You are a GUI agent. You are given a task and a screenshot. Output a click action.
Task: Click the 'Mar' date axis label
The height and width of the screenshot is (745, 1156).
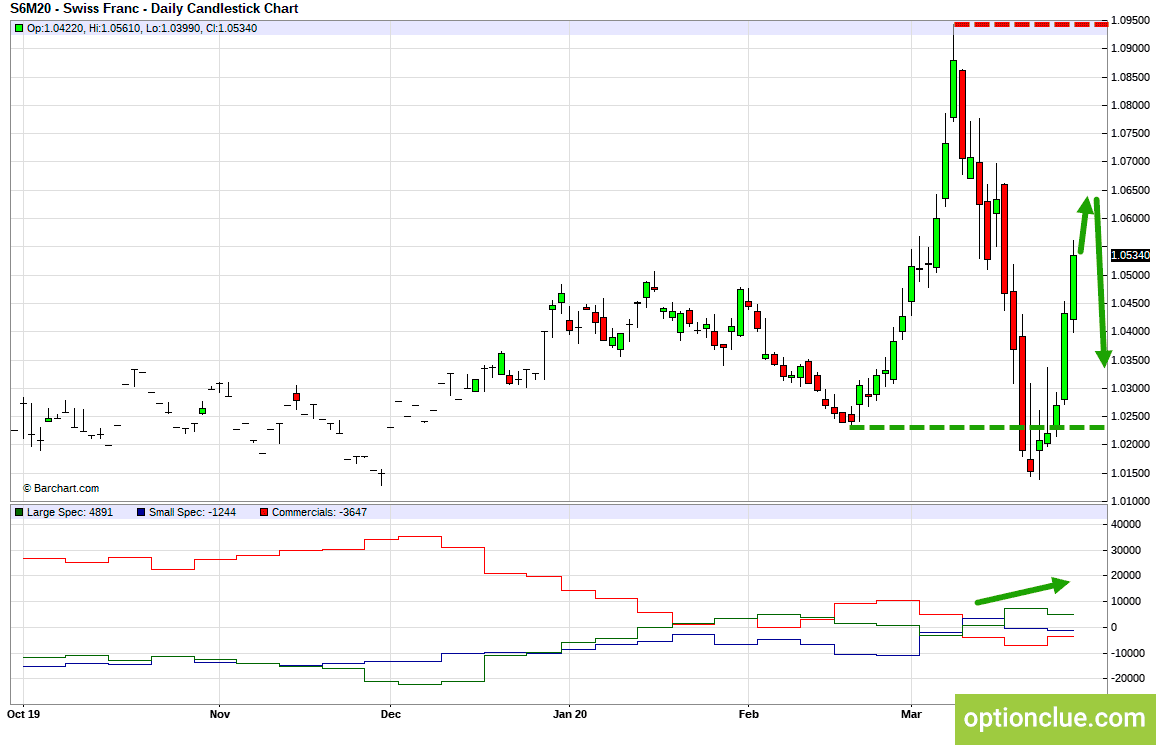pos(912,714)
